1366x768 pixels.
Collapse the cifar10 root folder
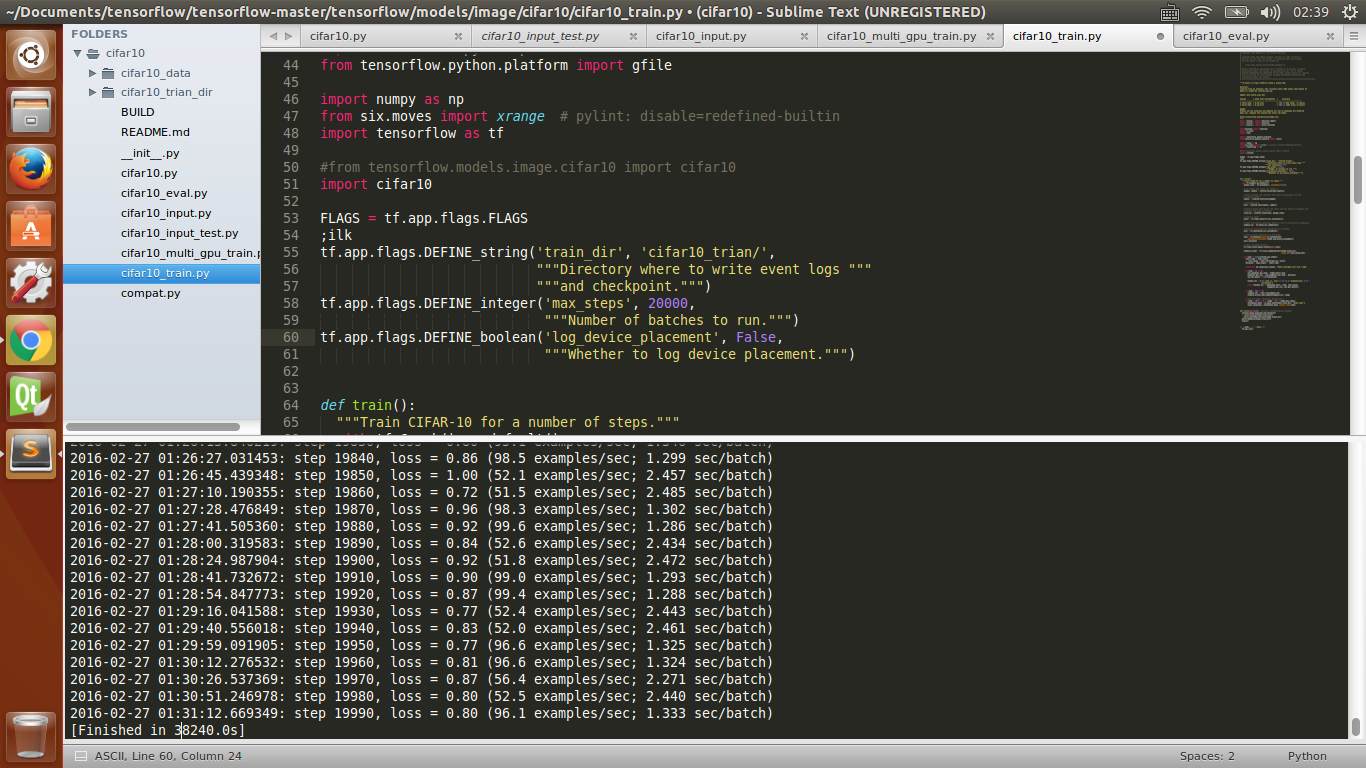coord(76,54)
